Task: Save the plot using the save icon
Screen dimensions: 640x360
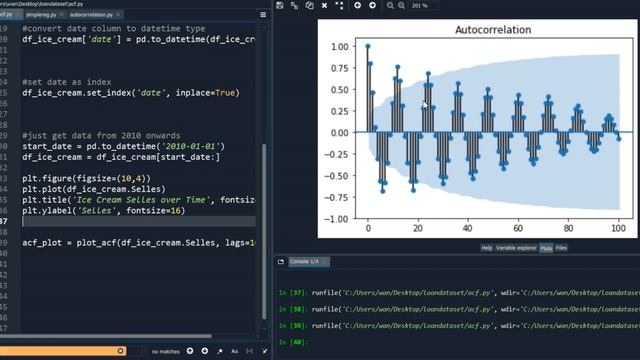Action: click(280, 5)
